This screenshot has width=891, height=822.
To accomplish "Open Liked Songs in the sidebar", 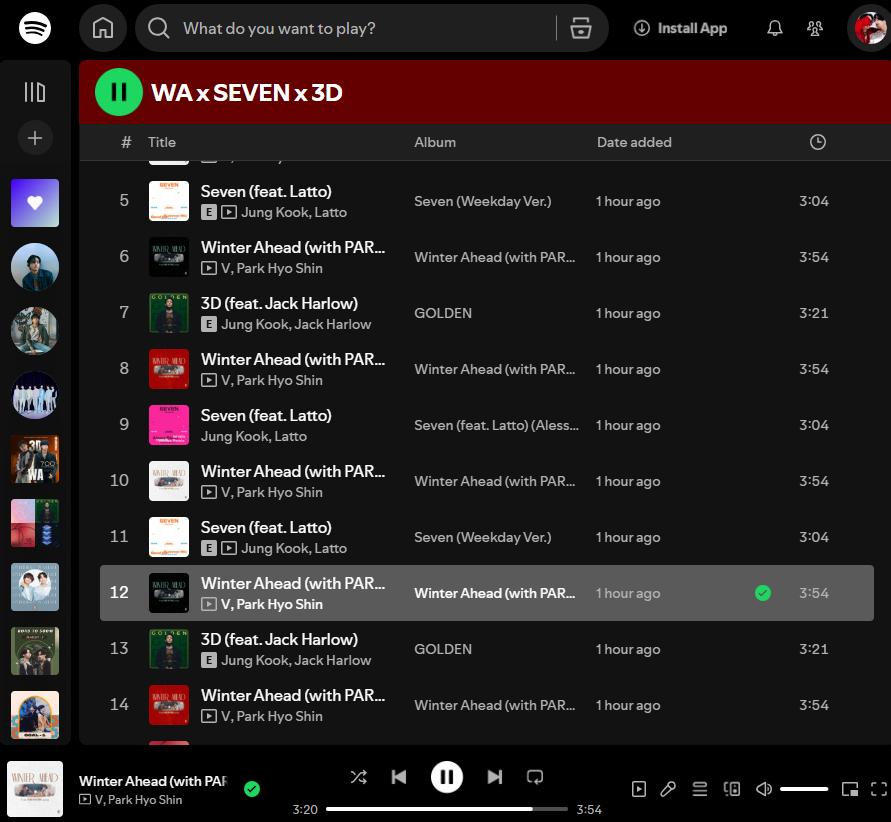I will coord(35,203).
